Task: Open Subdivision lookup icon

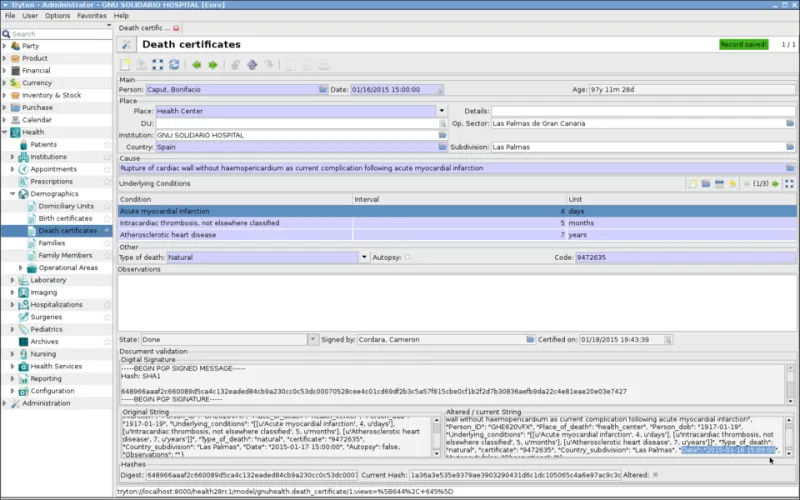Action: 790,147
